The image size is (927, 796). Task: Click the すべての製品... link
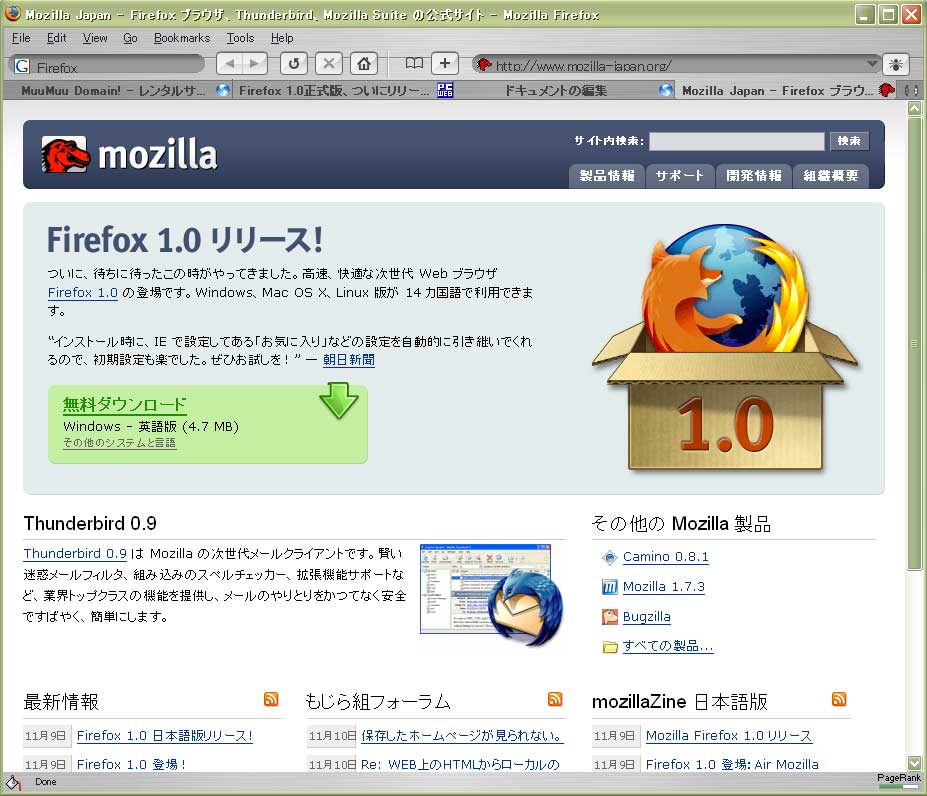click(x=668, y=646)
